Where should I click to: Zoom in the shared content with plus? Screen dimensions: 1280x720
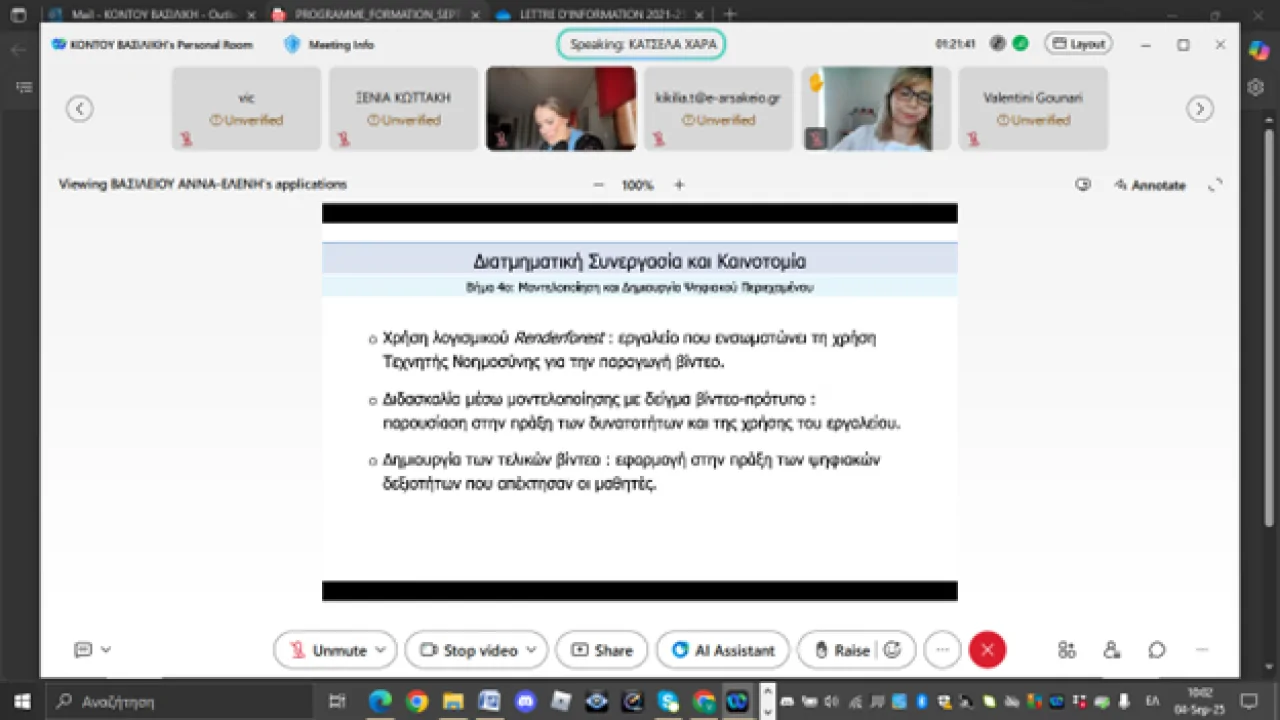(x=679, y=185)
